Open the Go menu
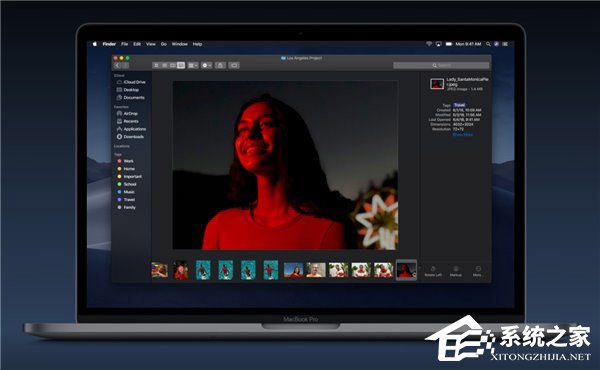This screenshot has height=370, width=600. pyautogui.click(x=164, y=44)
